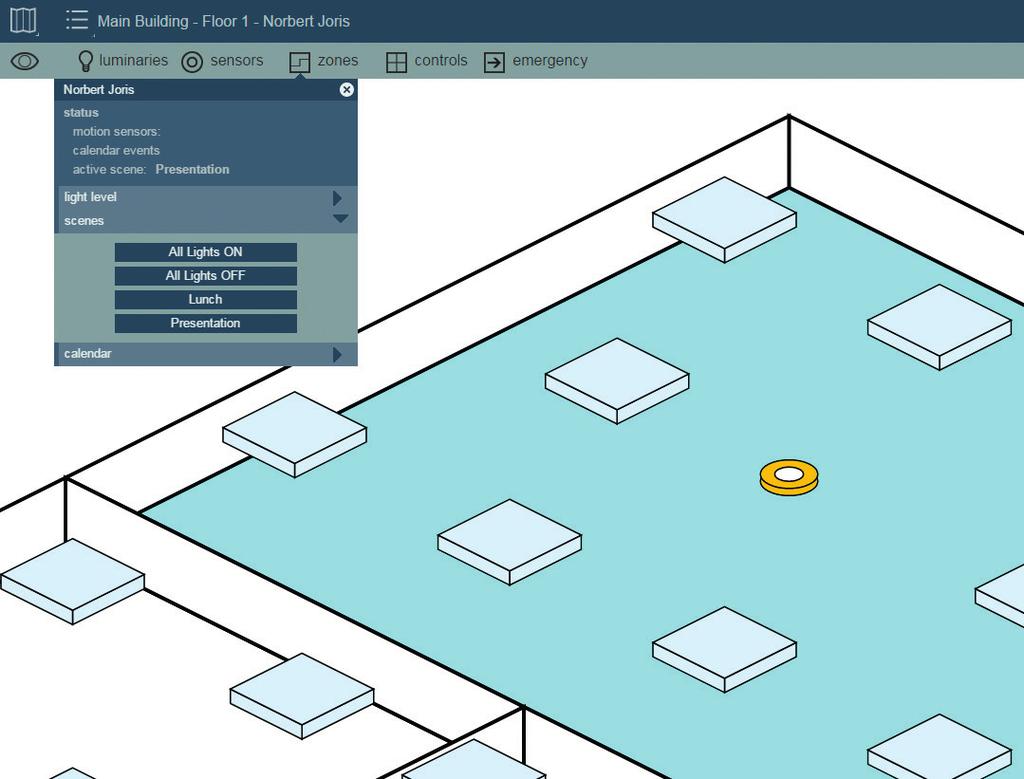This screenshot has width=1024, height=779.
Task: Click the 'active scene: Presentation' status line
Action: coord(151,169)
